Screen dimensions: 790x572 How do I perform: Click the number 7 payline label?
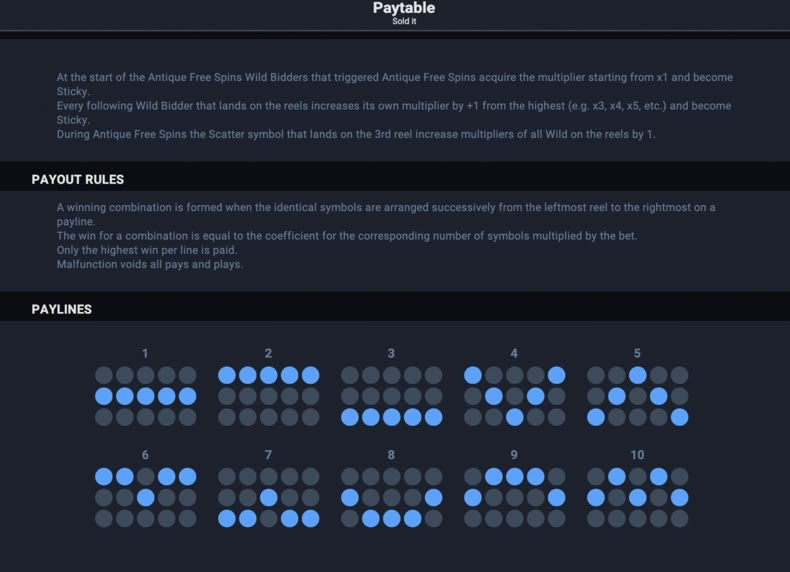(268, 455)
